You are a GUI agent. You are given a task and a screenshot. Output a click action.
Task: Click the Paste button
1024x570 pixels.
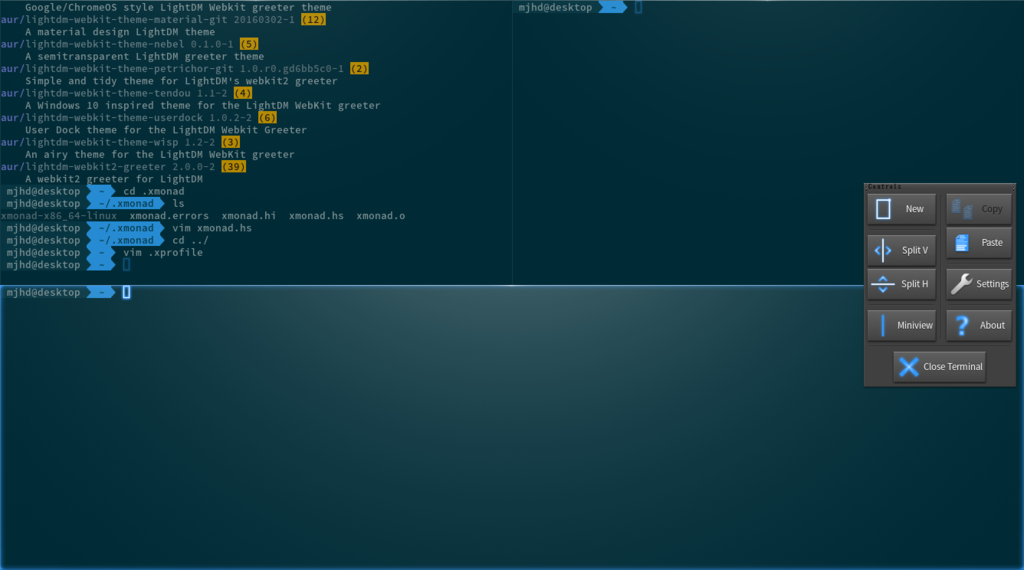pyautogui.click(x=978, y=243)
